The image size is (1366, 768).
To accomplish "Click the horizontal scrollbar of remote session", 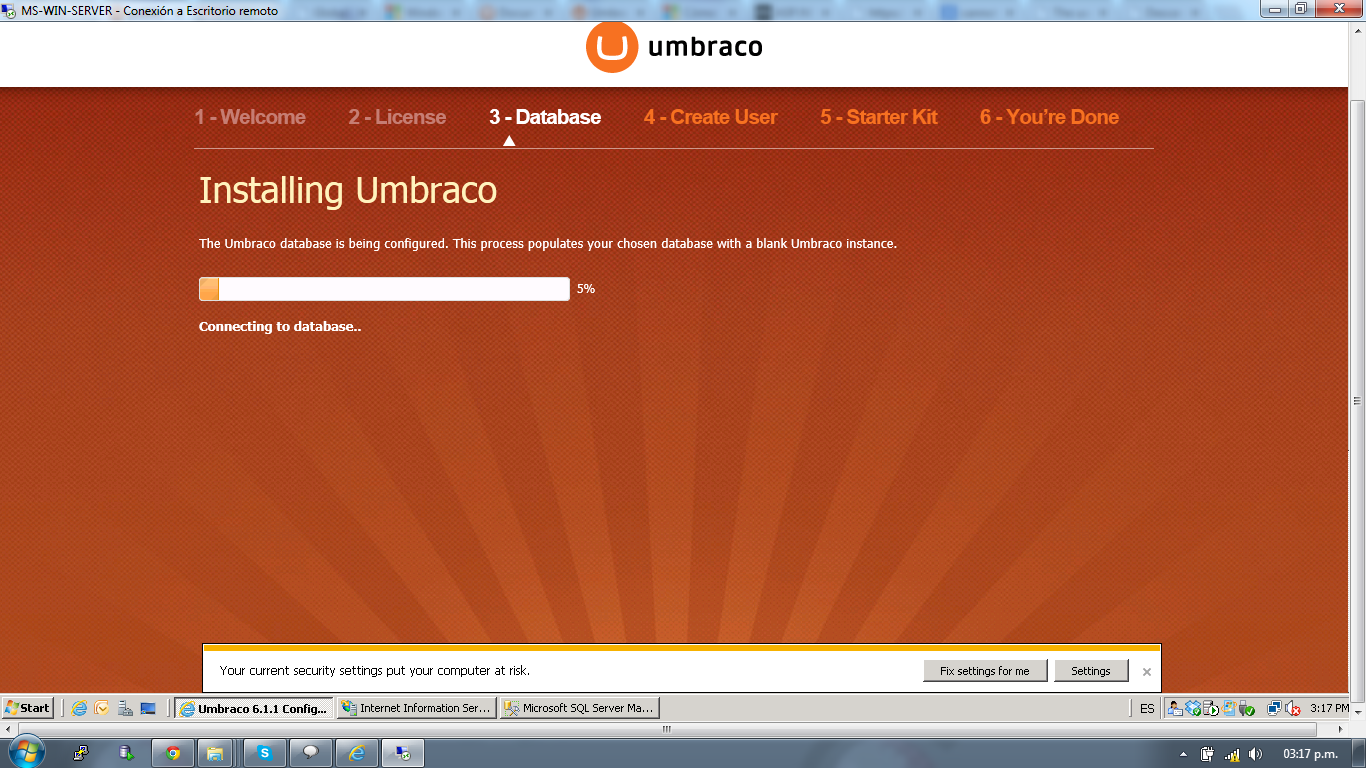I will 668,729.
